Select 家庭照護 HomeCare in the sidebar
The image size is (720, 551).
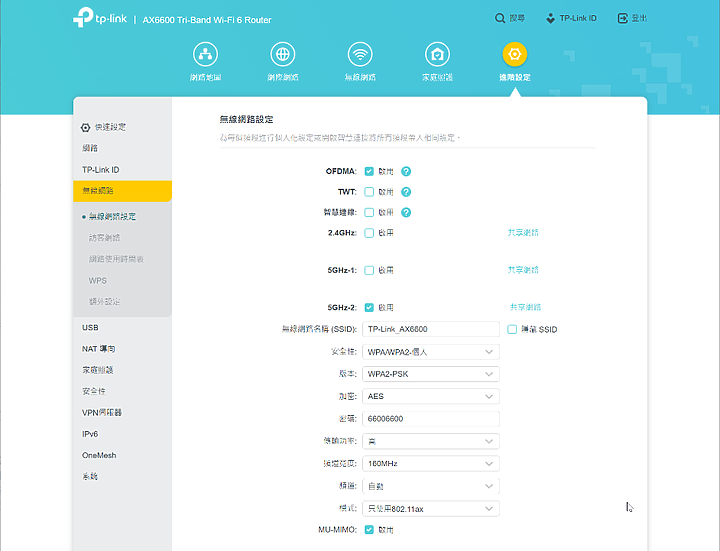[x=98, y=370]
